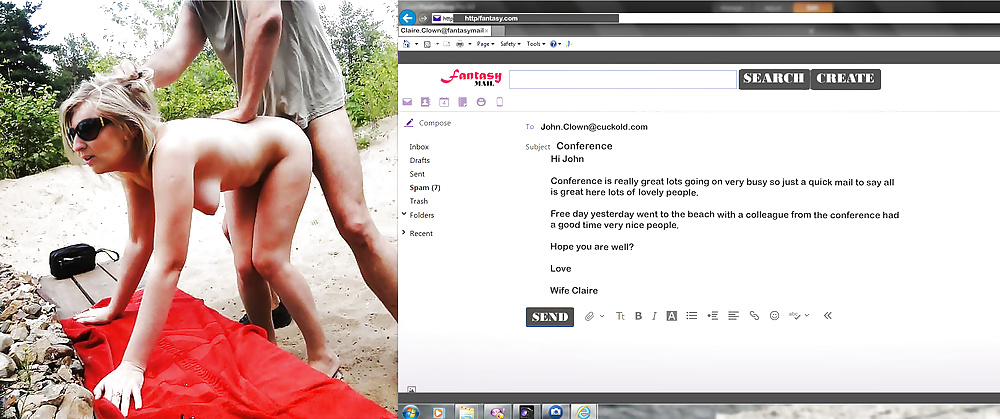Open the Tools menu dropdown
This screenshot has height=419, width=1000.
535,44
